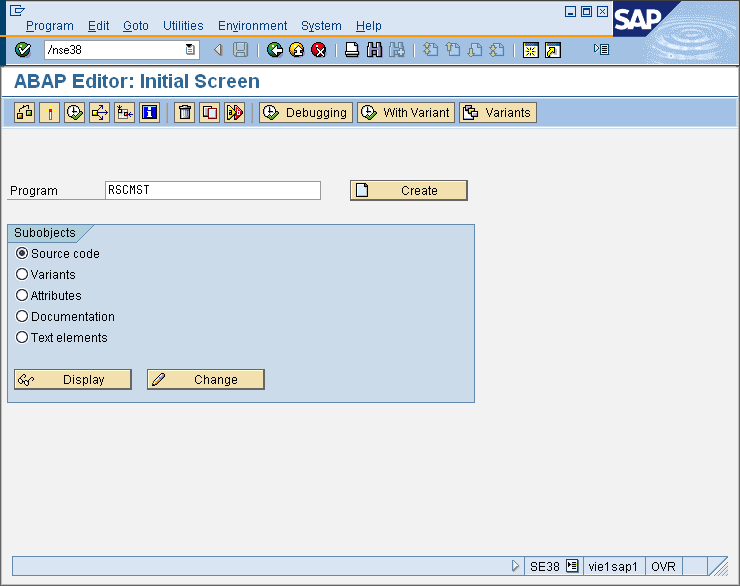740x586 pixels.
Task: Select the Variants radio button
Action: pyautogui.click(x=22, y=275)
